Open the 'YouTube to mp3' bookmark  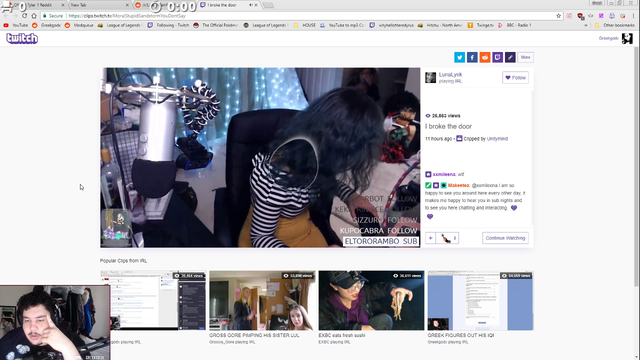click(342, 25)
